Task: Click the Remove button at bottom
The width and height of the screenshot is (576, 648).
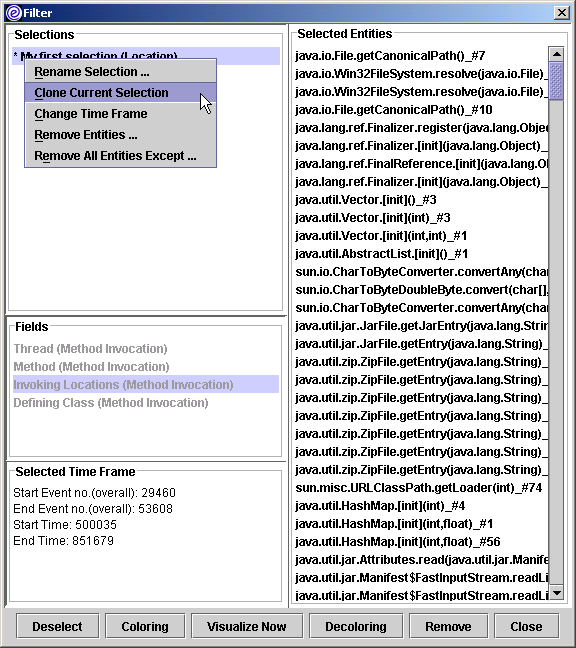Action: point(448,627)
